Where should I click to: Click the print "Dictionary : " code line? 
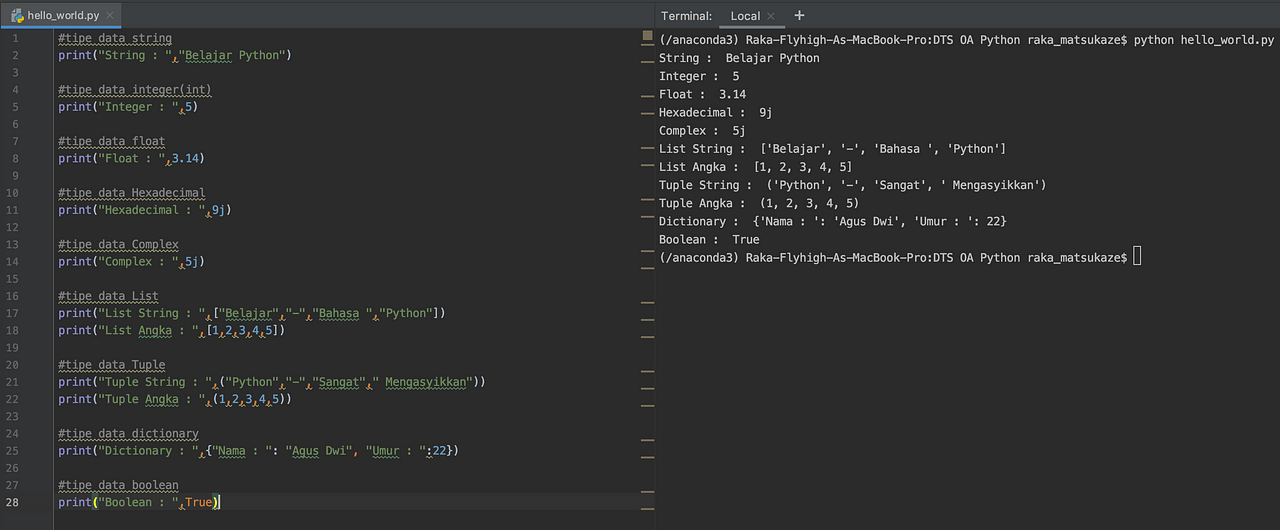coord(259,451)
